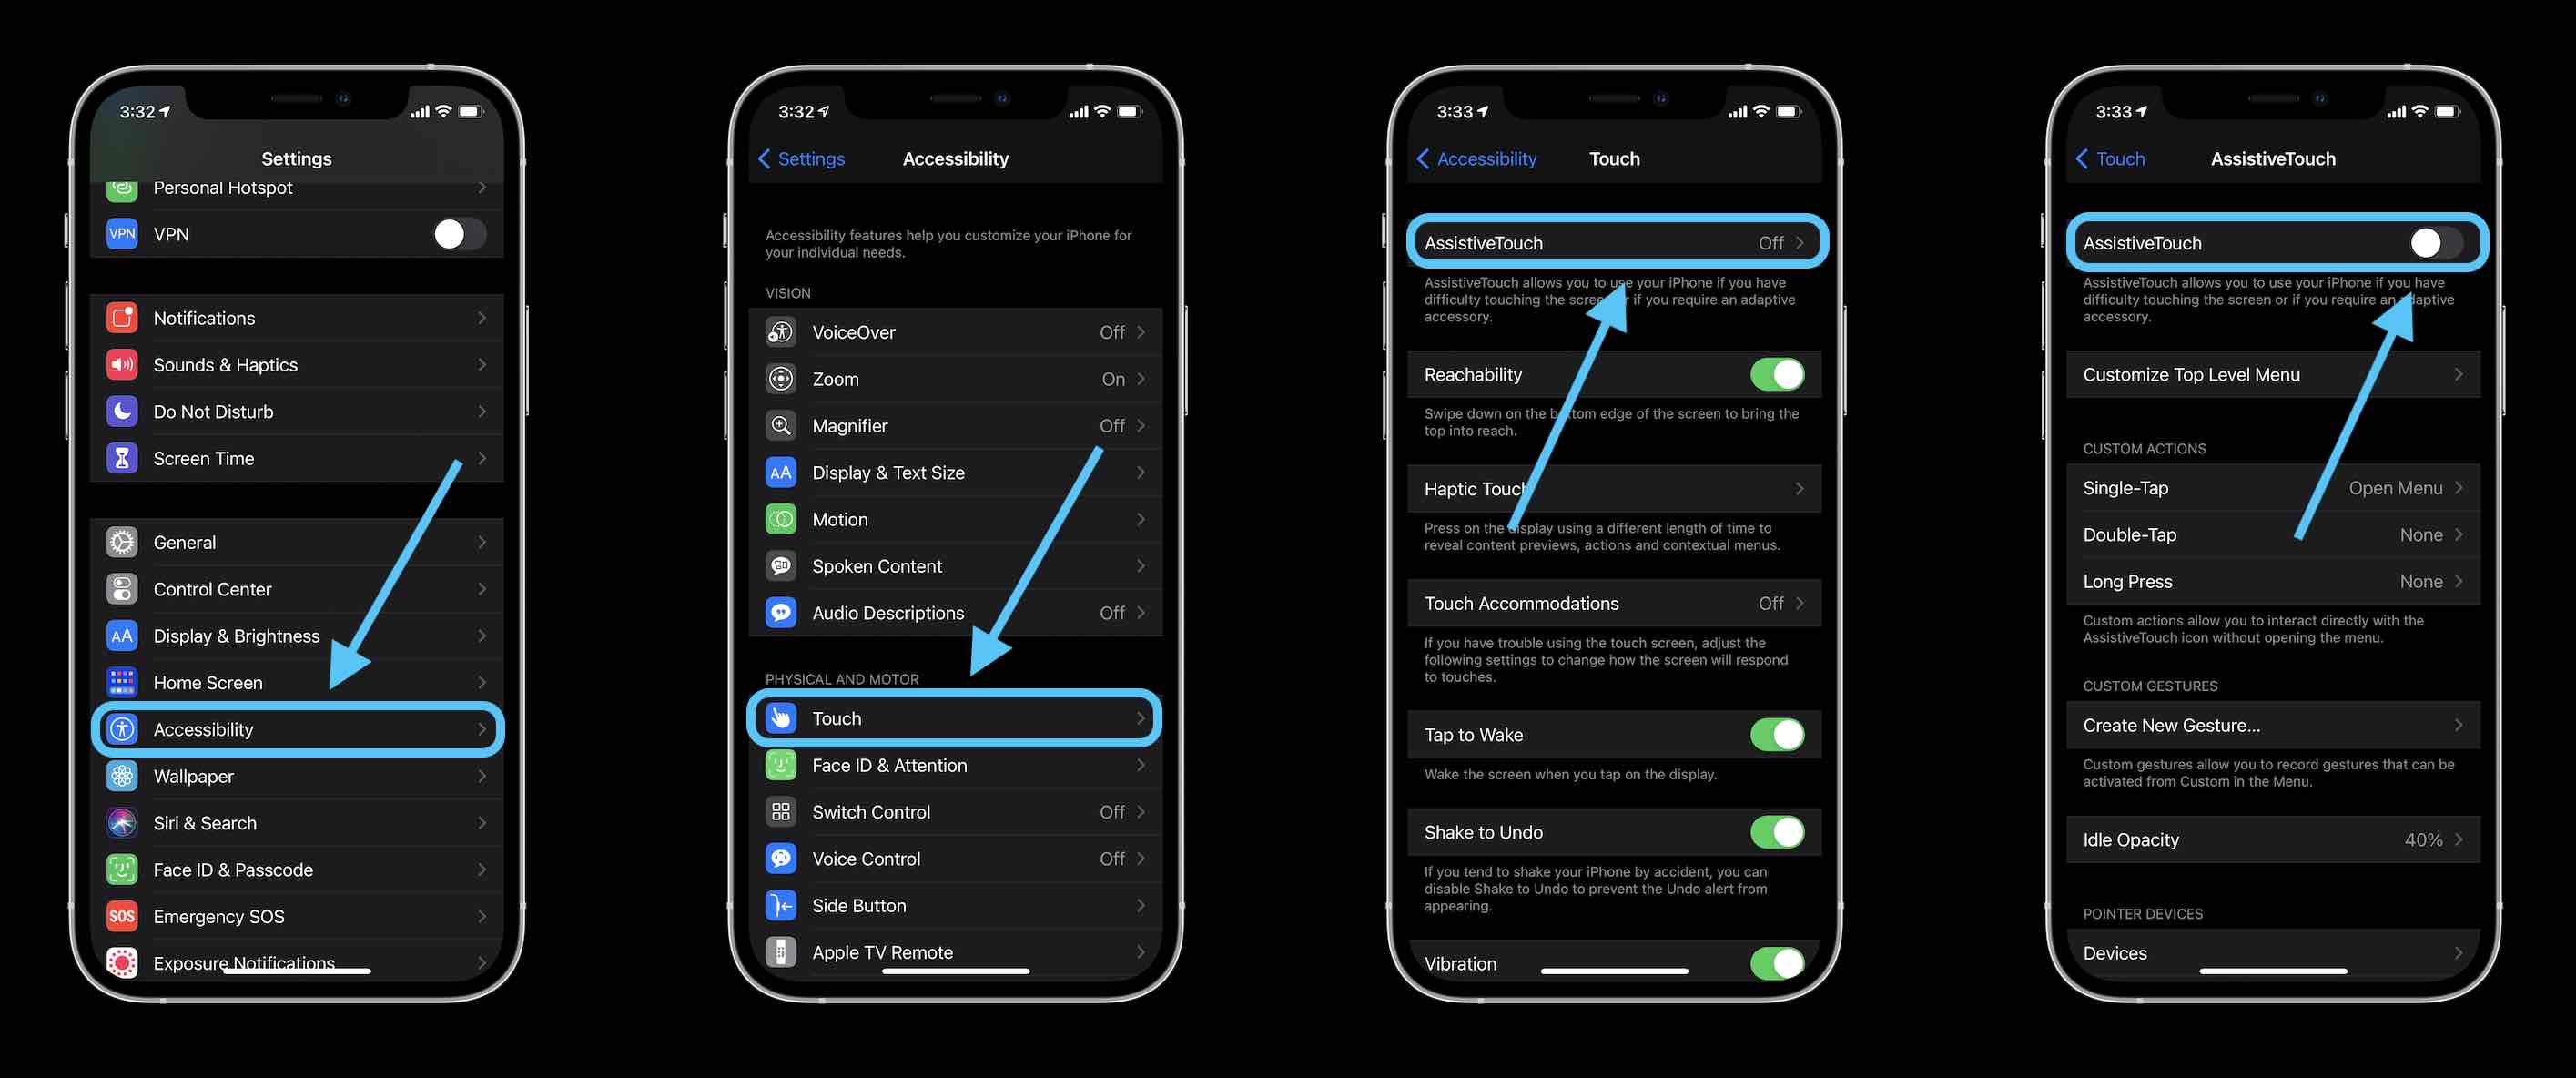The image size is (2576, 1078).
Task: Tap the Voice Control settings icon
Action: click(x=782, y=858)
